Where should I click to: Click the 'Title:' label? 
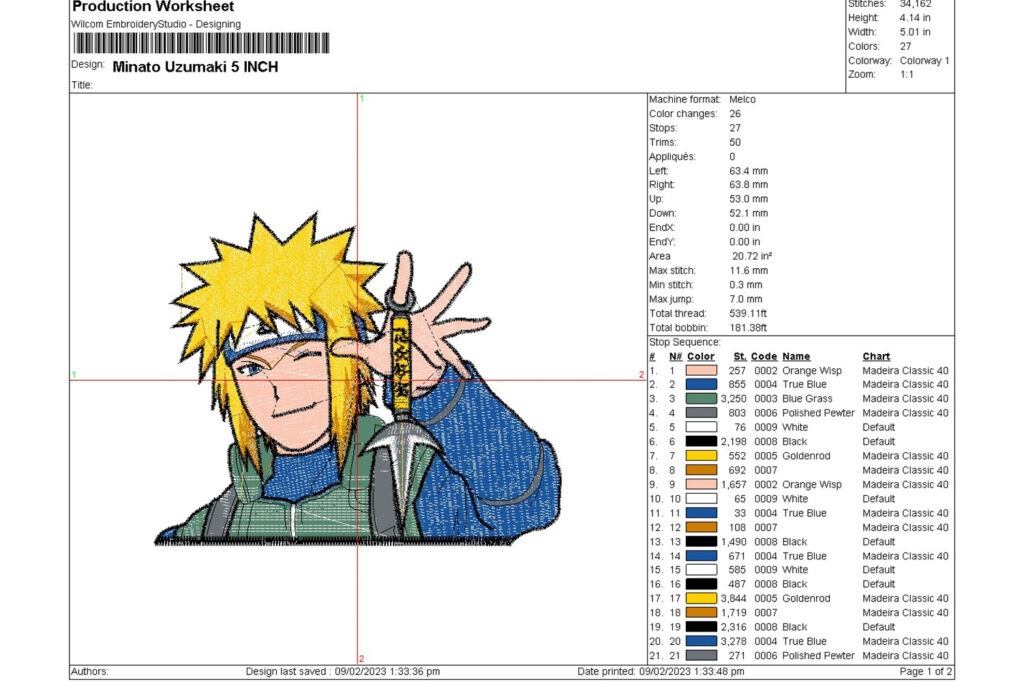click(x=82, y=85)
